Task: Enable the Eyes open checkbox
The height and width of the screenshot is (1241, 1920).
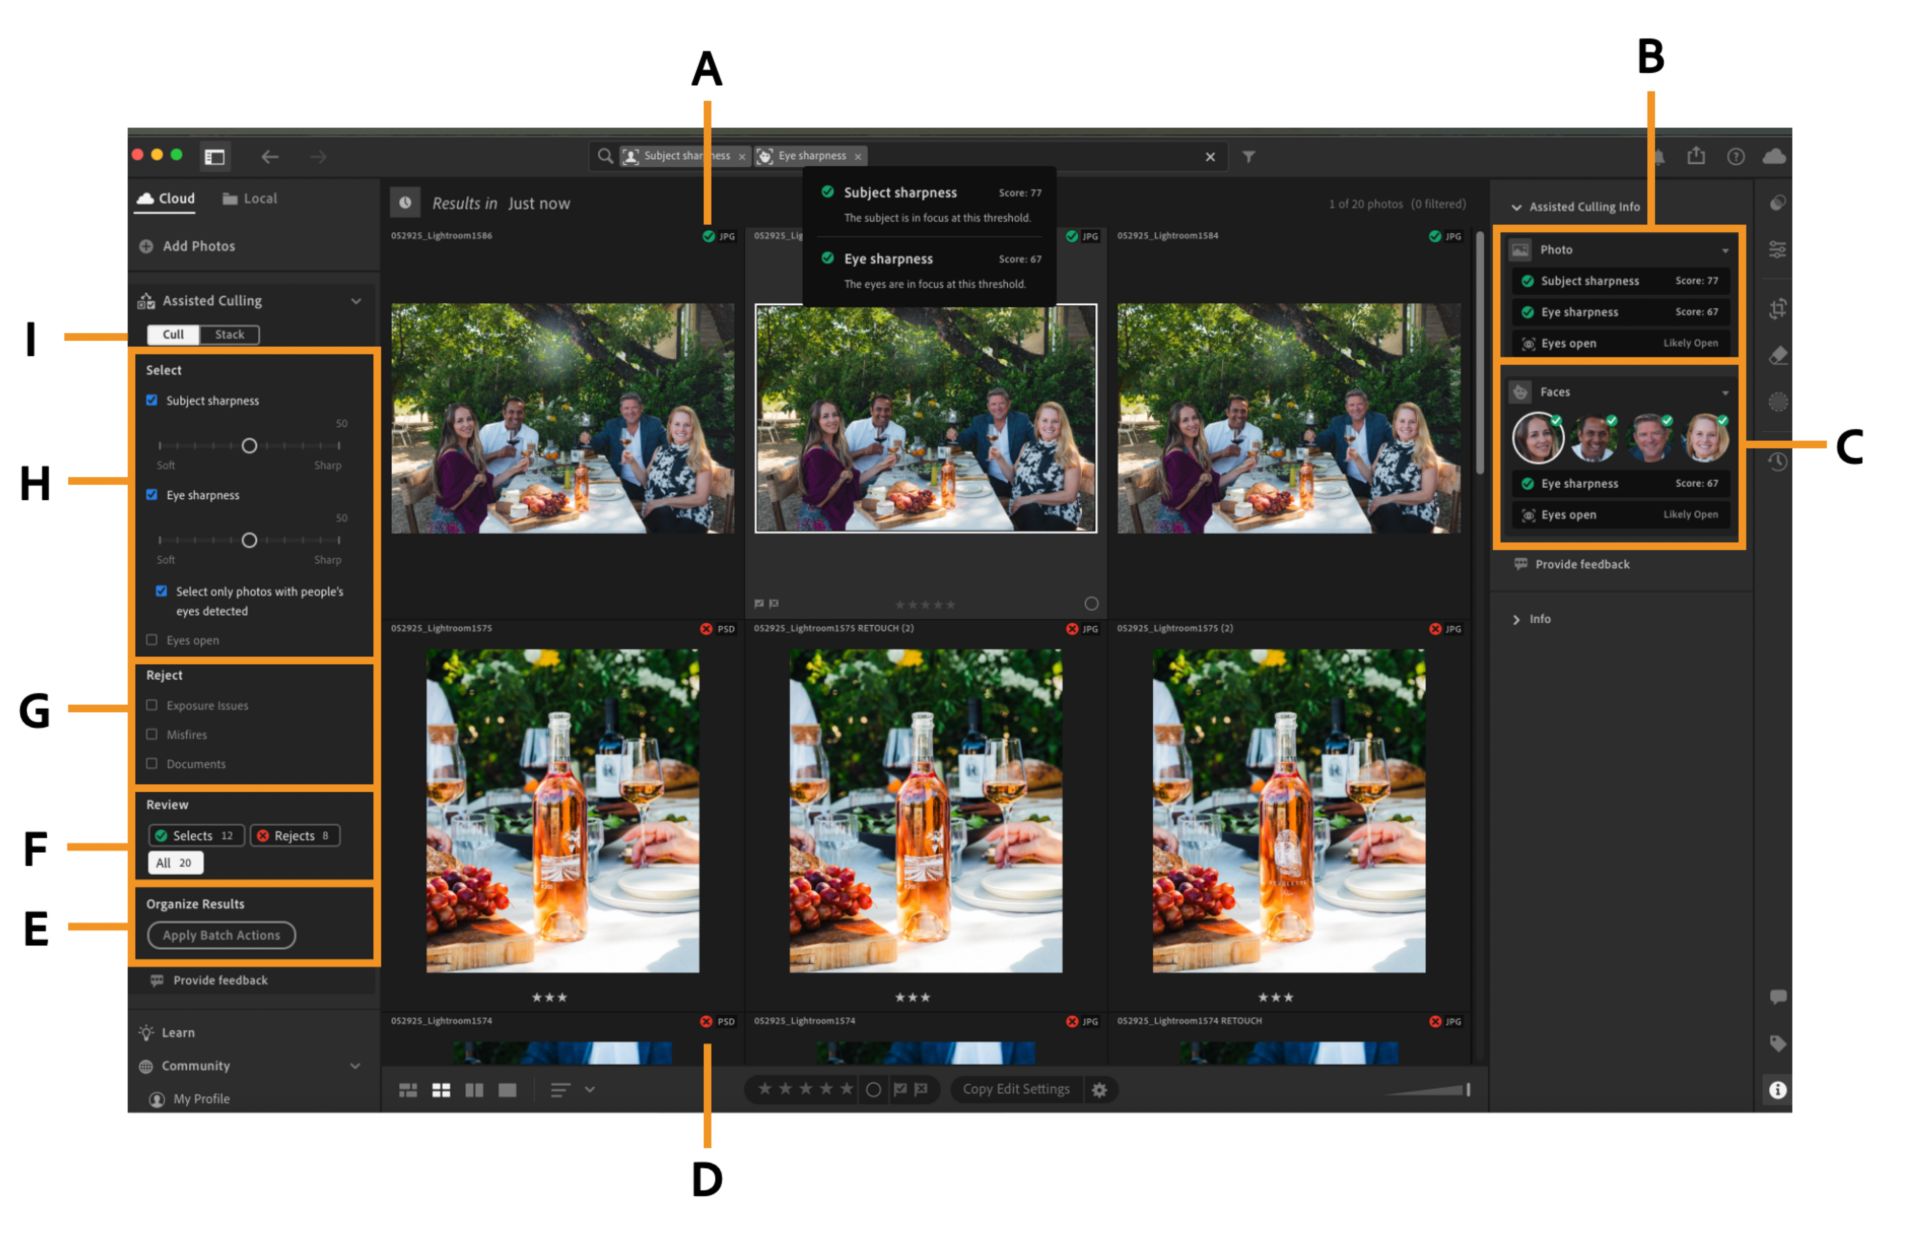Action: point(152,640)
